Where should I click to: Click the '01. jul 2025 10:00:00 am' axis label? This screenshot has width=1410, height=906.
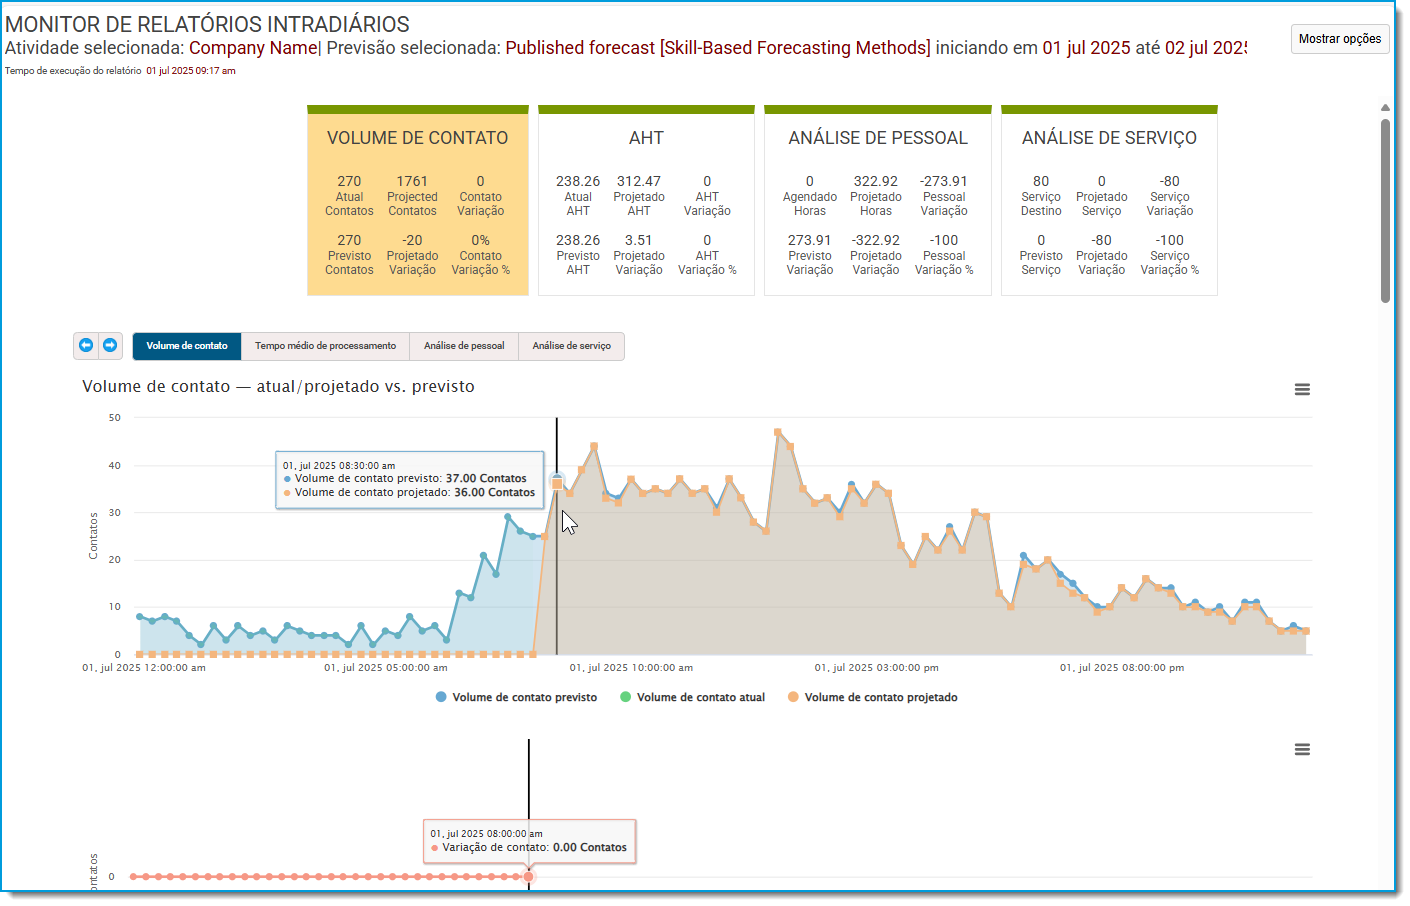click(631, 668)
